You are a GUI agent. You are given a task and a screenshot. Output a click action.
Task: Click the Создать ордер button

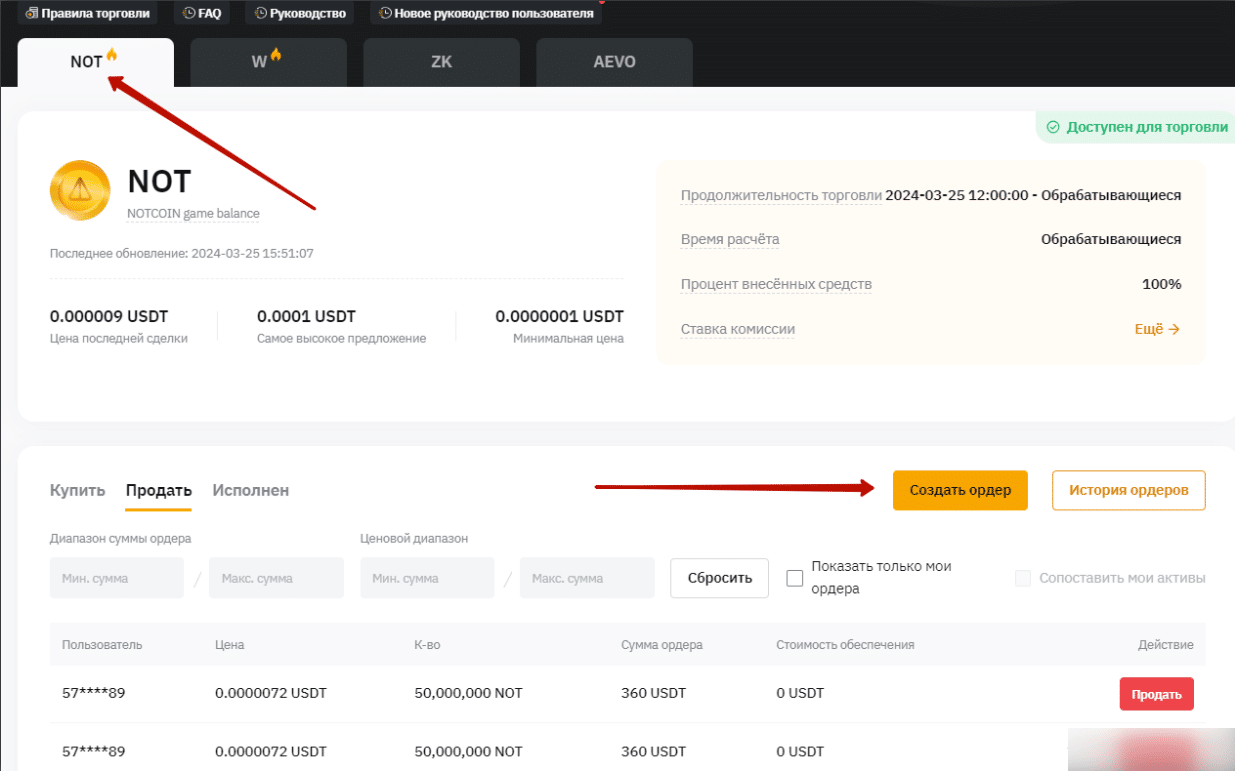(x=960, y=490)
